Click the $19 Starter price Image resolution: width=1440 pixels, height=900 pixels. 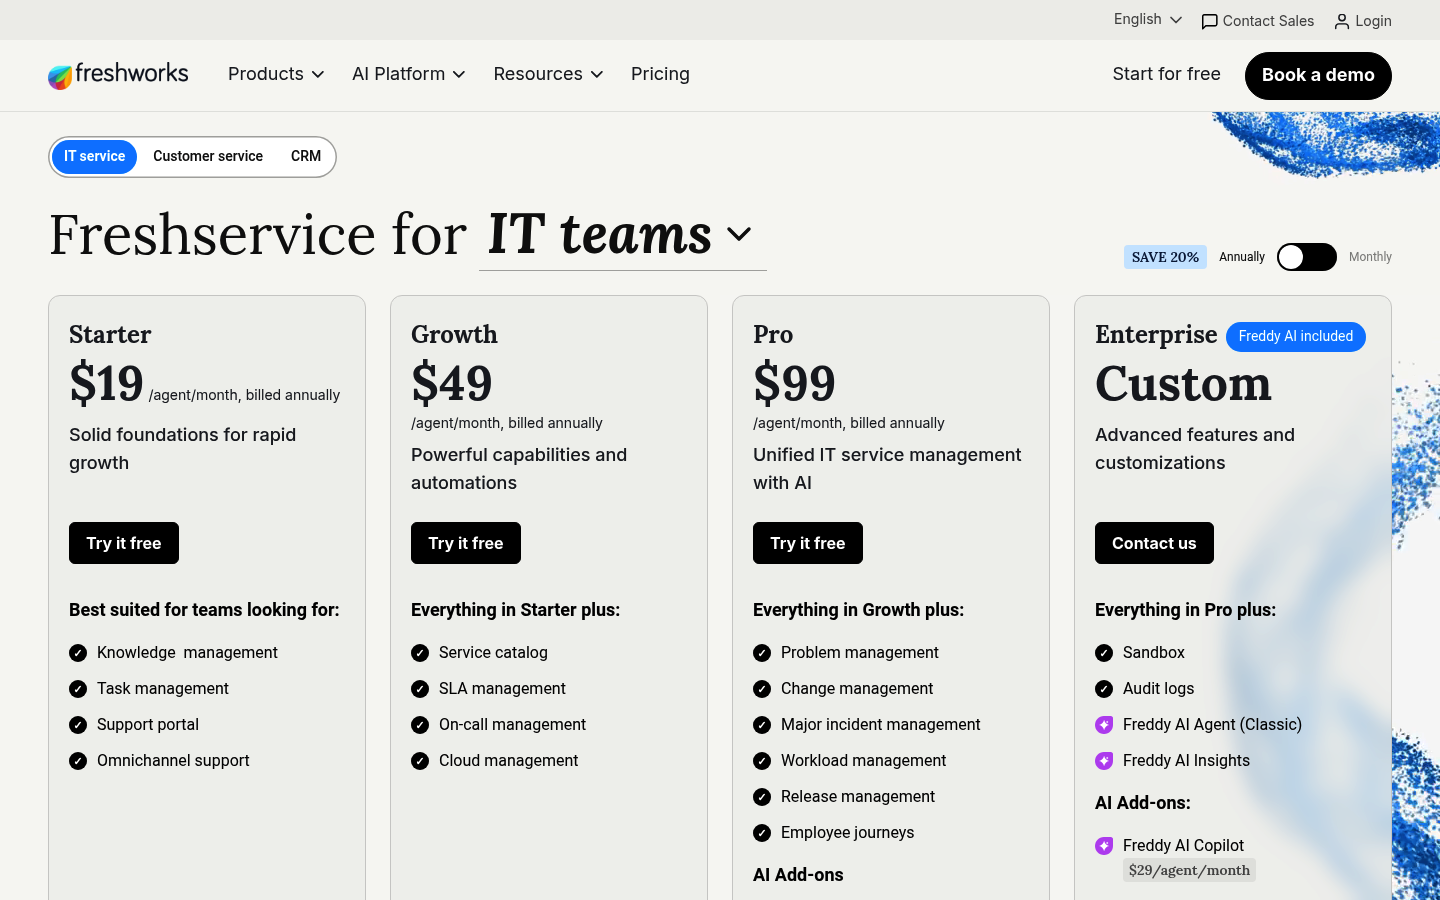coord(106,383)
